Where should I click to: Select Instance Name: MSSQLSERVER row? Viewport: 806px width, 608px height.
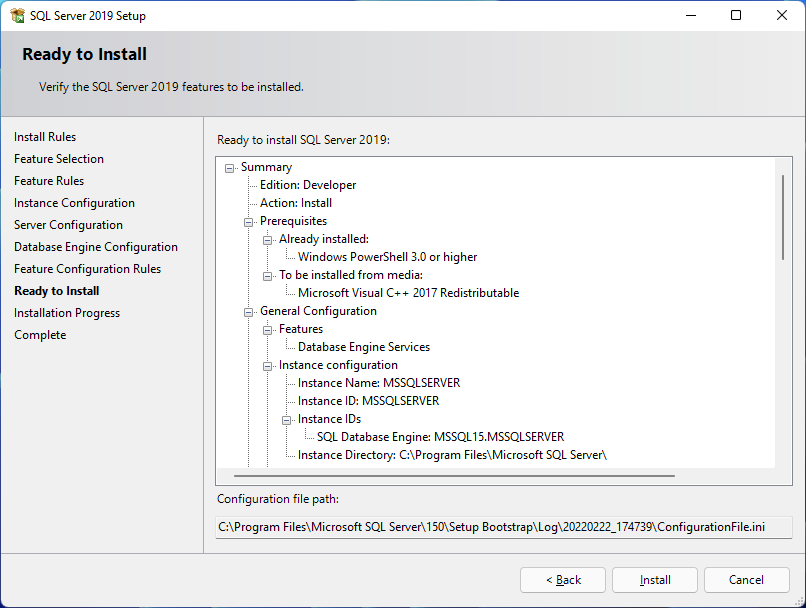[379, 383]
